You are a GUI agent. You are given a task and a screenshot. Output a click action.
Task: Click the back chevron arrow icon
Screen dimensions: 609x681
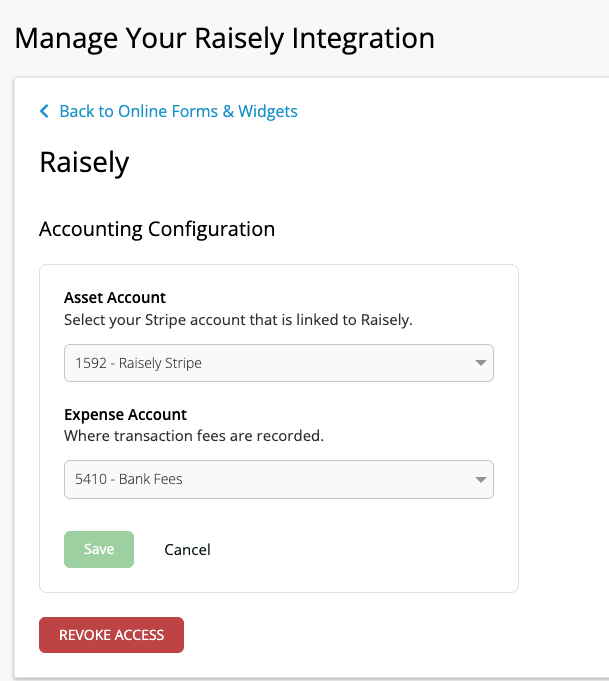click(x=44, y=112)
